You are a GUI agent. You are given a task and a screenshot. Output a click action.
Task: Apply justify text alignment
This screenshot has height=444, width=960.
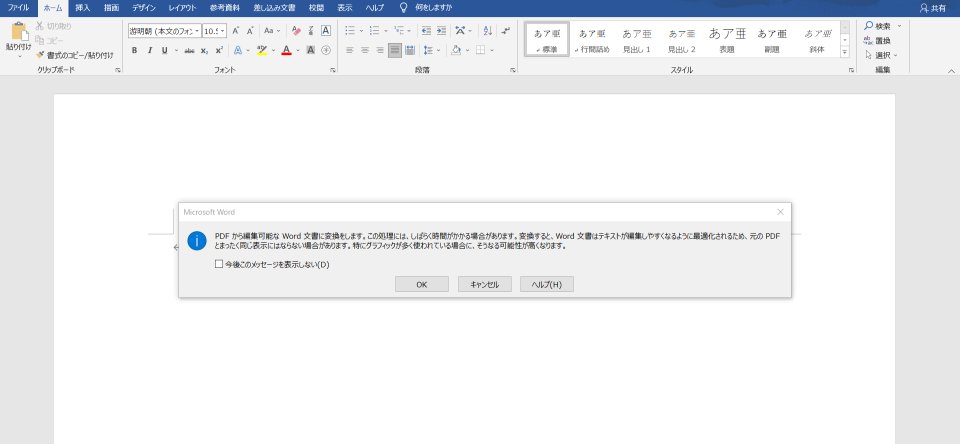tap(395, 50)
